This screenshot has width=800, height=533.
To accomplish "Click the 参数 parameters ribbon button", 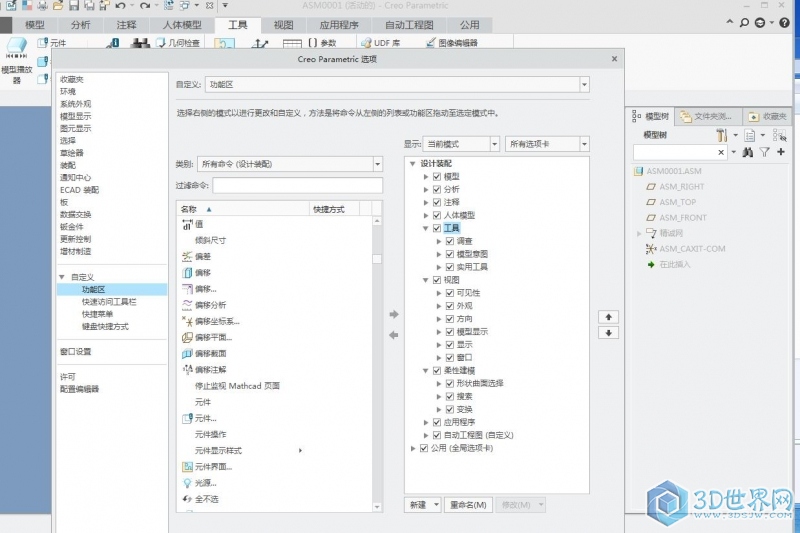I will click(322, 43).
